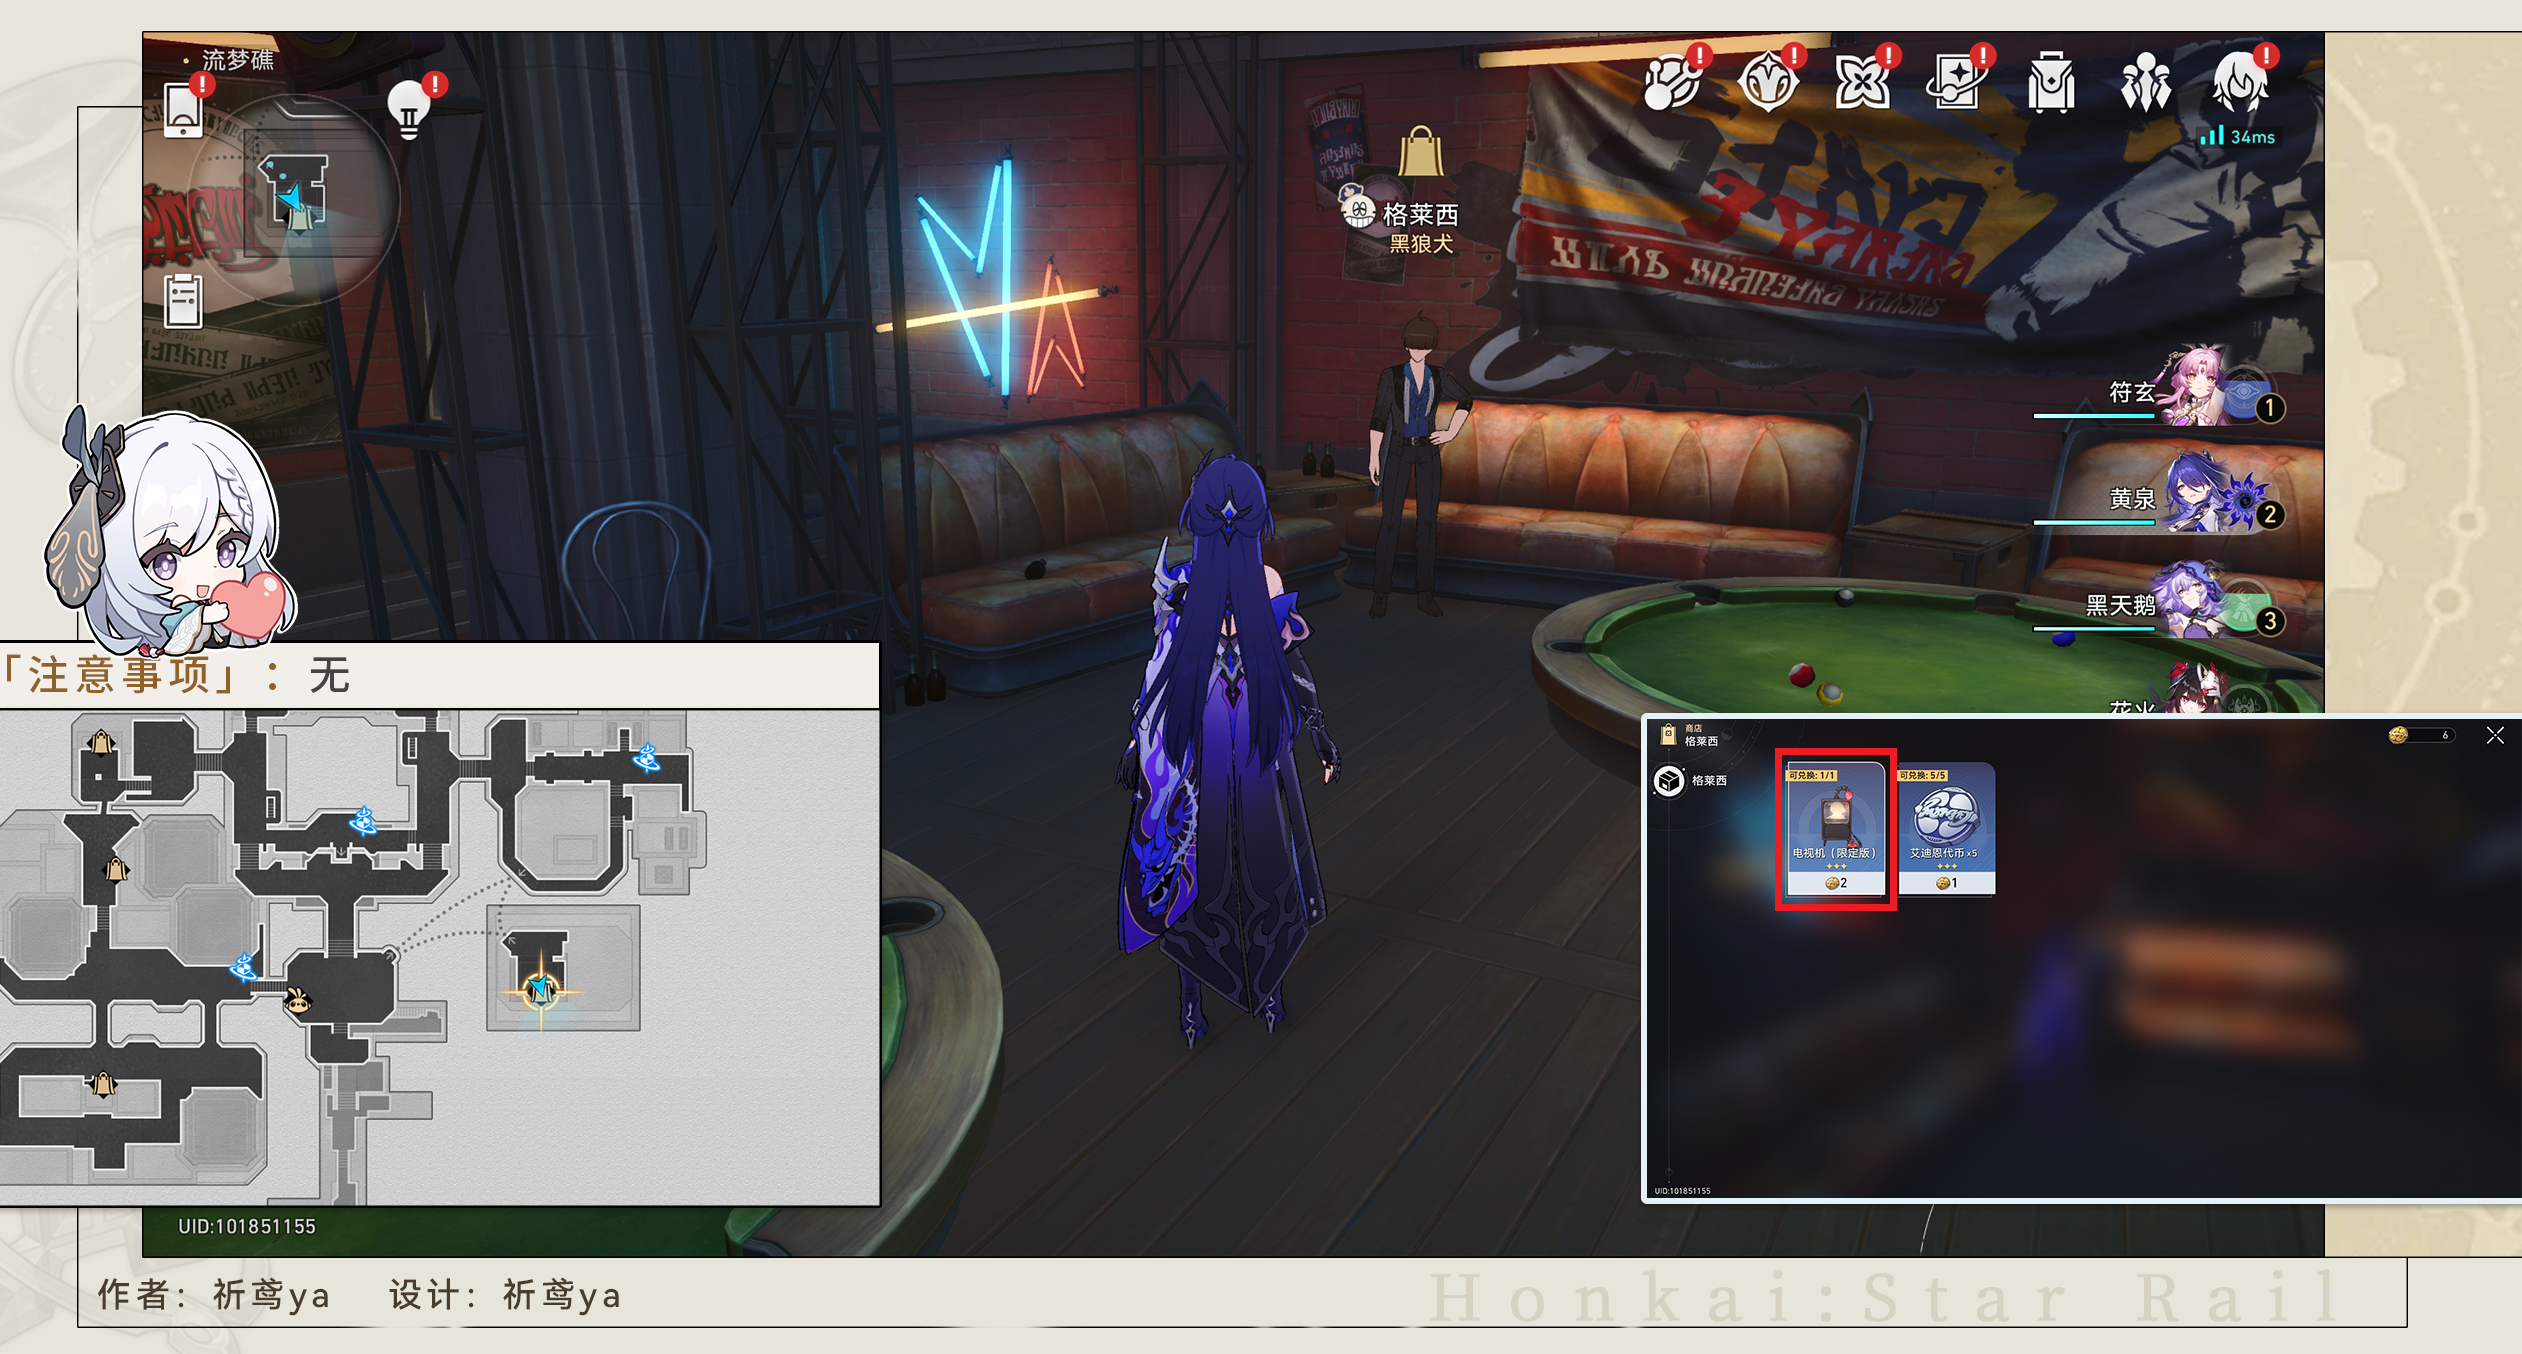Open the second top-bar icon with diamond emblem
The height and width of the screenshot is (1354, 2522).
pyautogui.click(x=1767, y=82)
